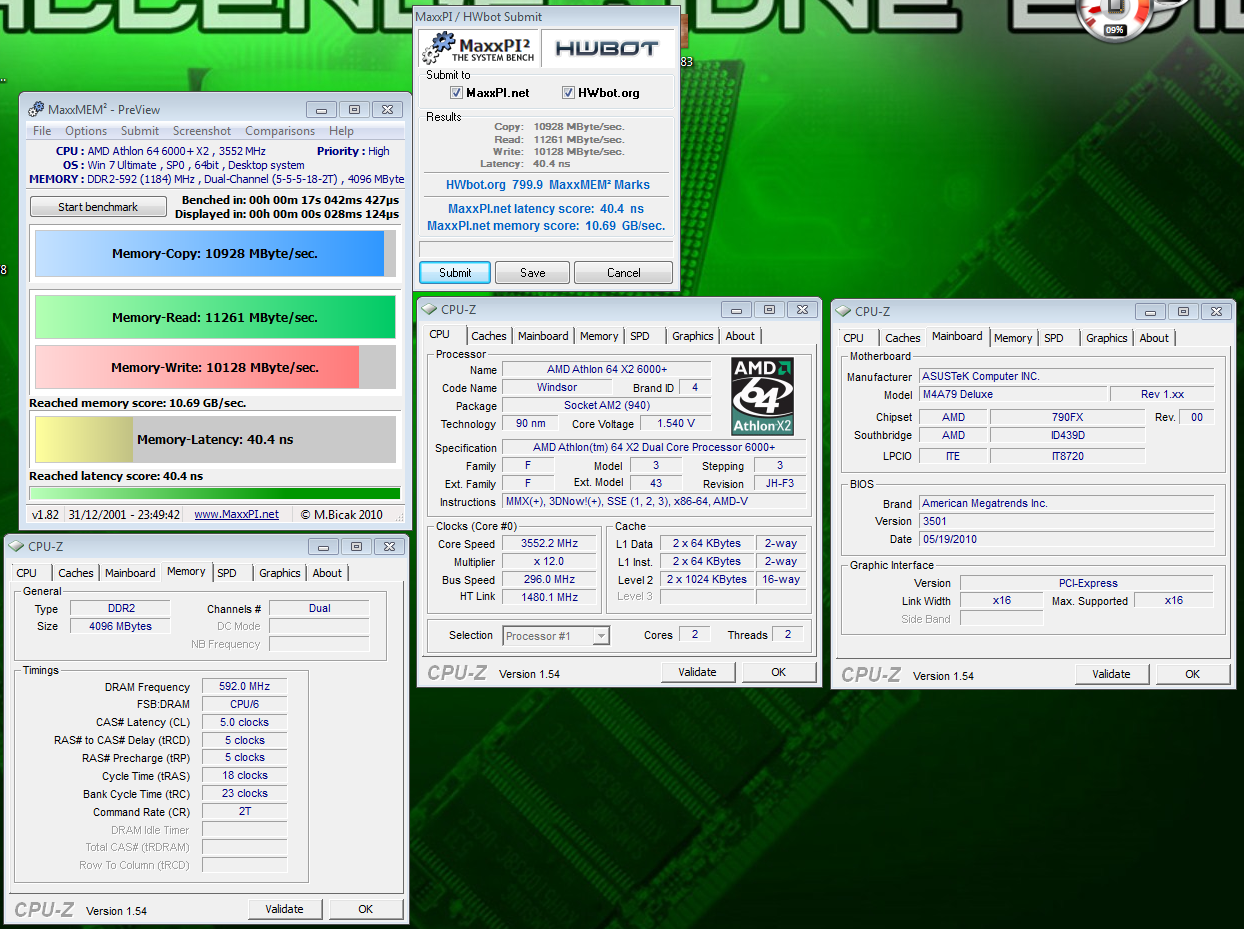Click the green progress bar in MaxxMEM²
The image size is (1244, 929).
[215, 493]
